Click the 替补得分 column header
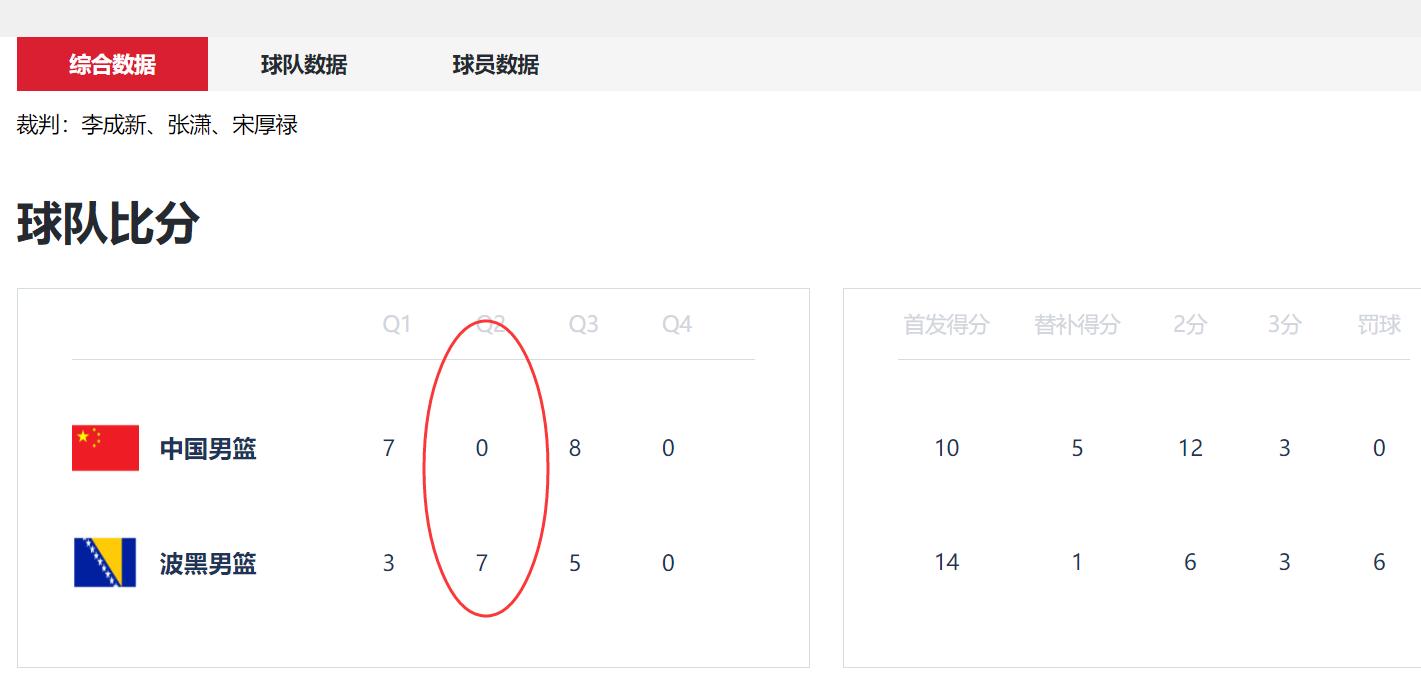The image size is (1421, 689). click(x=1077, y=324)
